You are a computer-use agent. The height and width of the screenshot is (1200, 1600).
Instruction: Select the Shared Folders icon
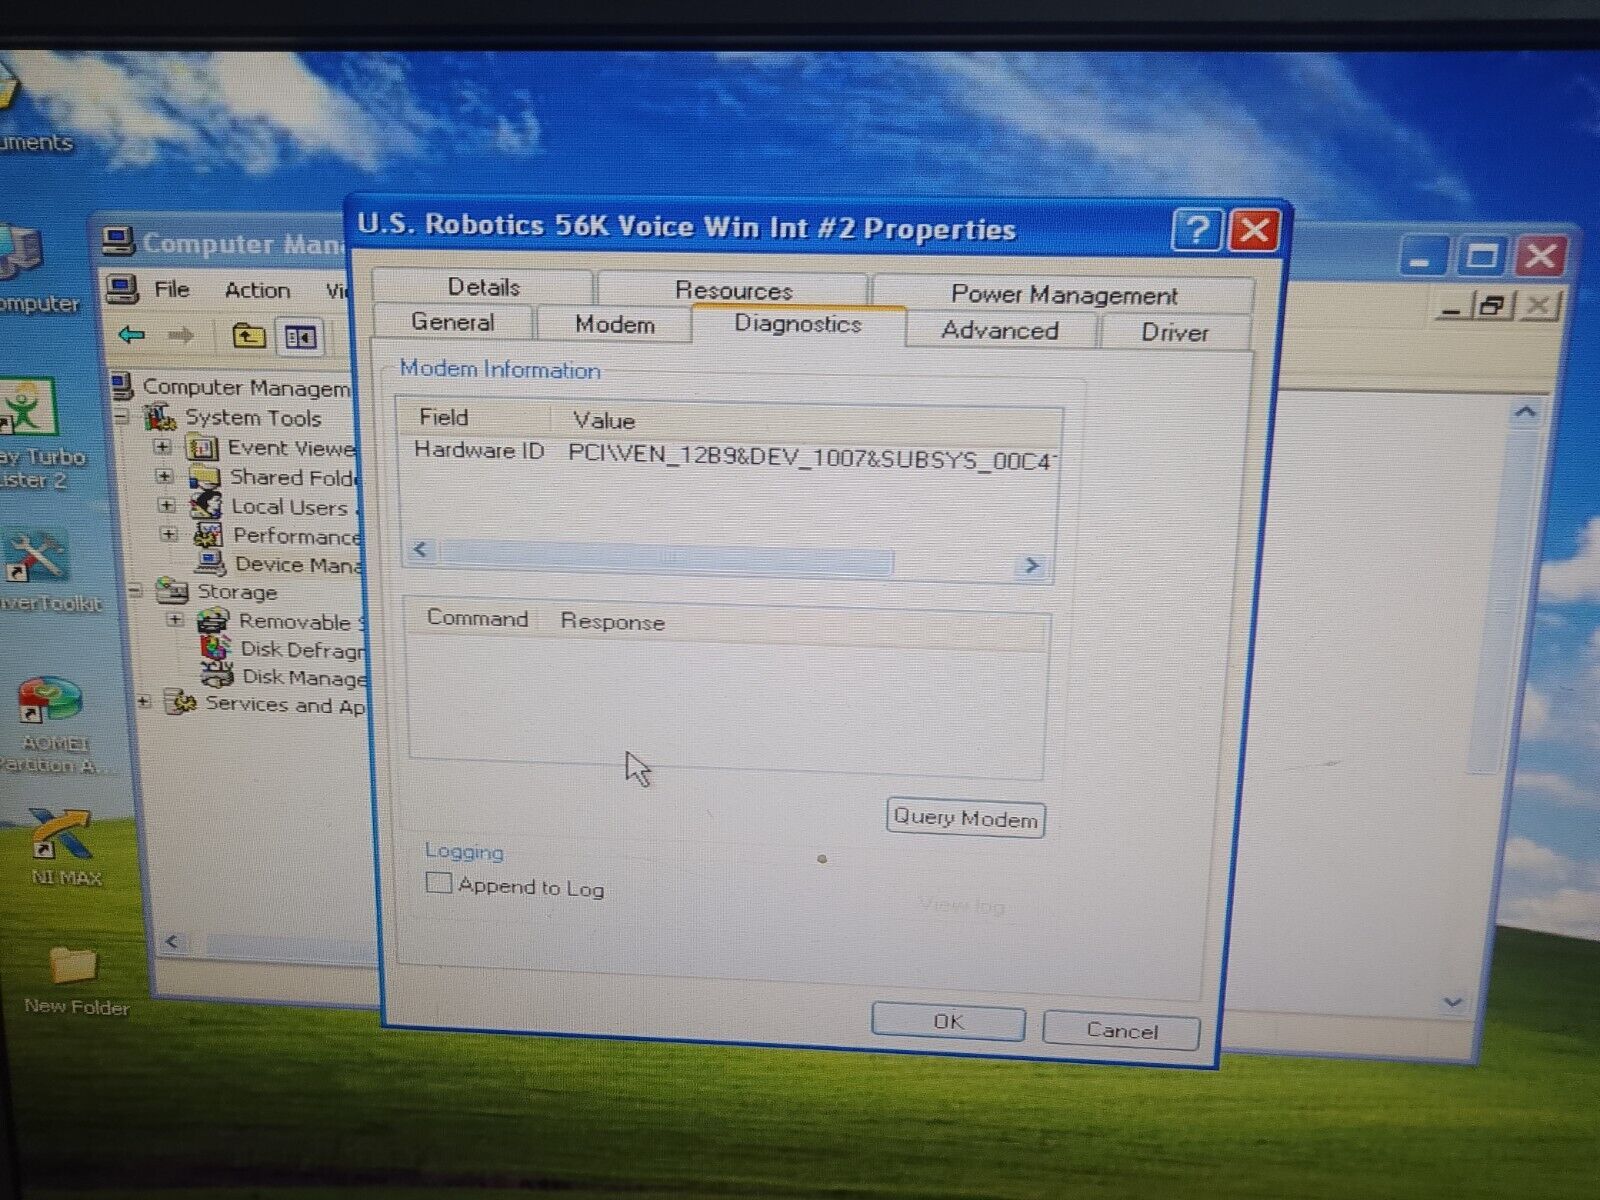point(205,477)
